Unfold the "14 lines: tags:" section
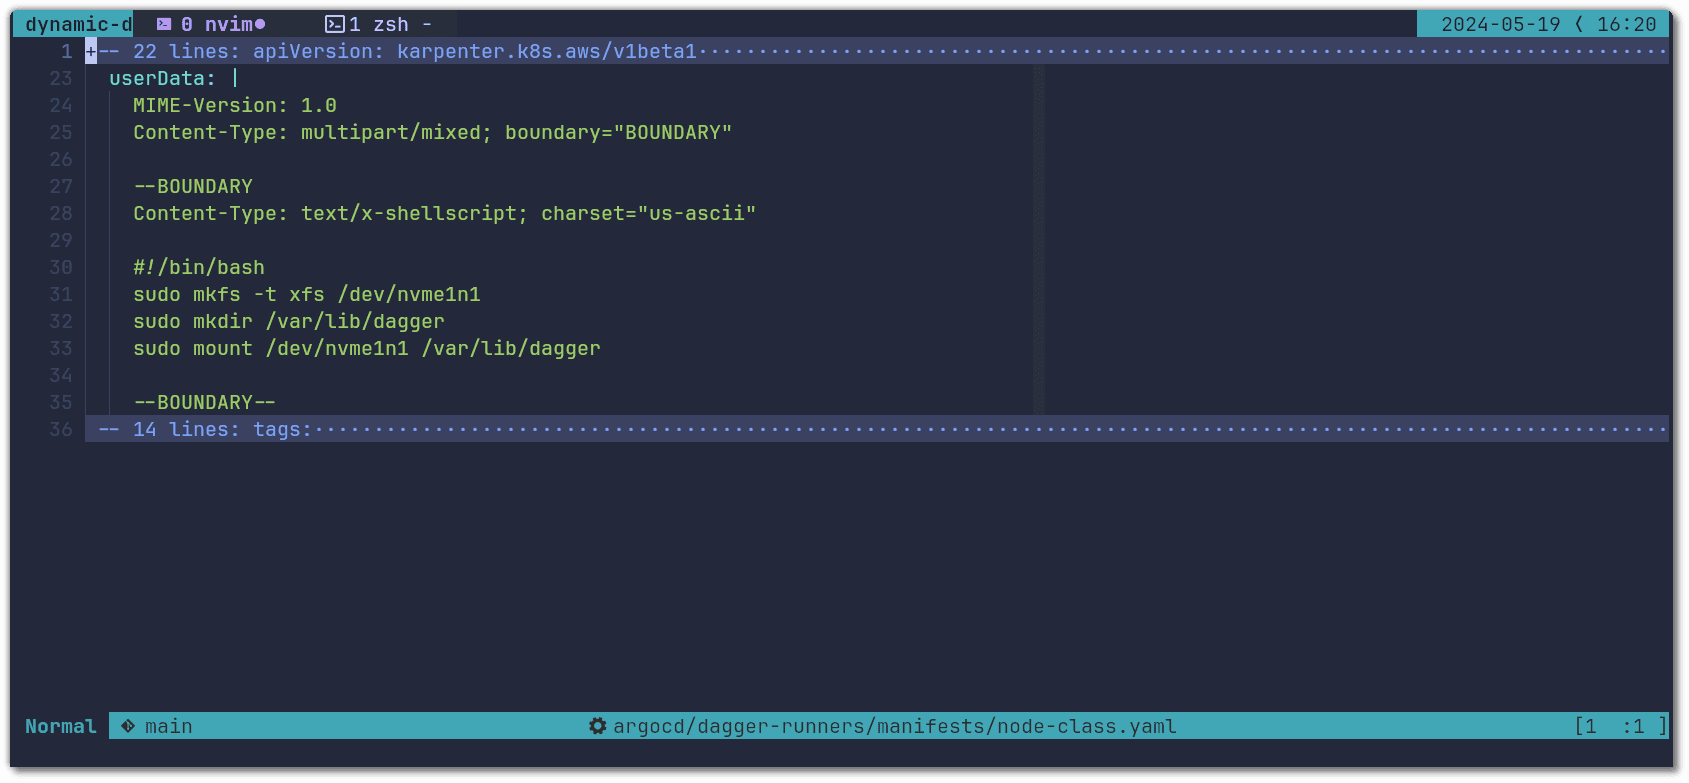The image size is (1689, 783). pos(222,429)
